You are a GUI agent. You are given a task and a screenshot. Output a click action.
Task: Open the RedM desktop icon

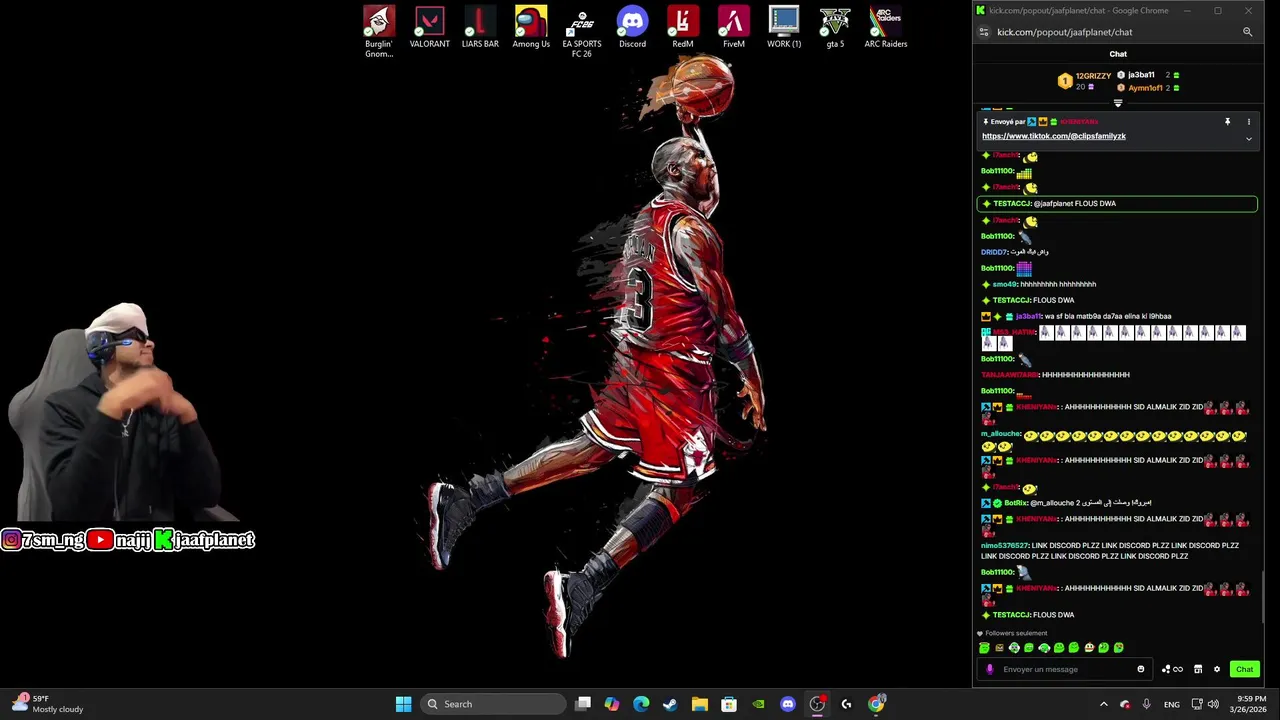click(x=683, y=27)
